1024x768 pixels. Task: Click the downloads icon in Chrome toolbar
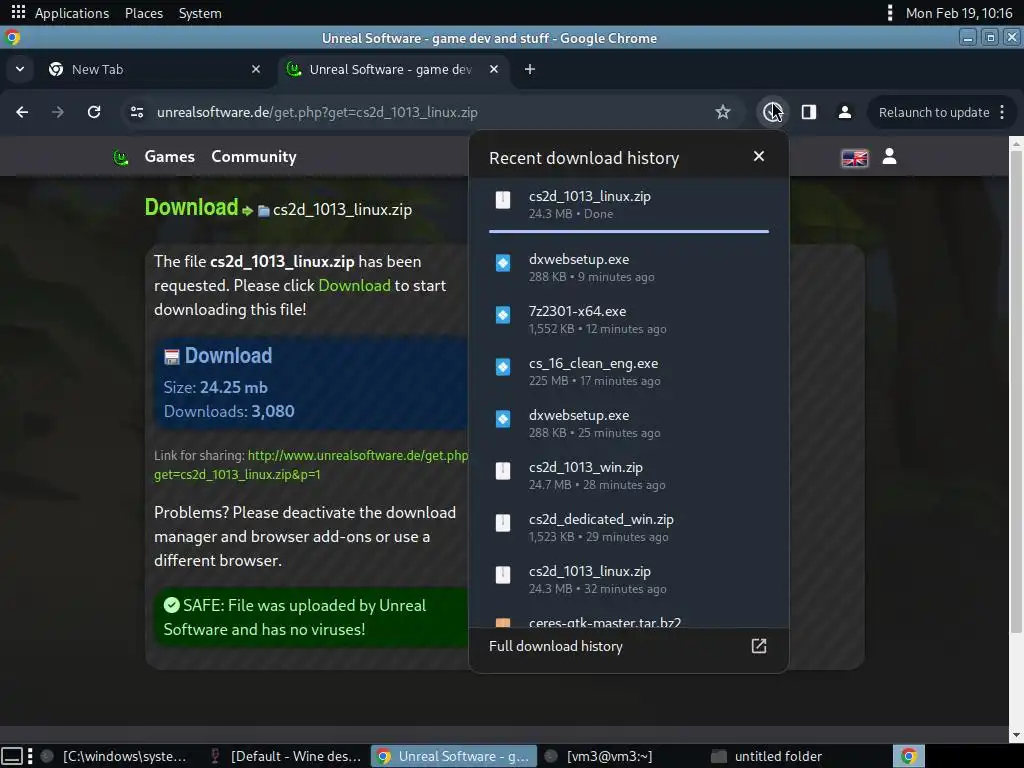pos(773,112)
